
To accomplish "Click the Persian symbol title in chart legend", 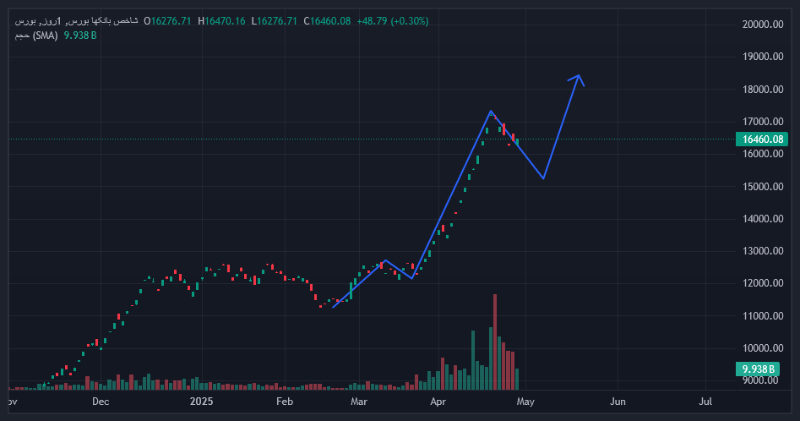I will click(76, 21).
